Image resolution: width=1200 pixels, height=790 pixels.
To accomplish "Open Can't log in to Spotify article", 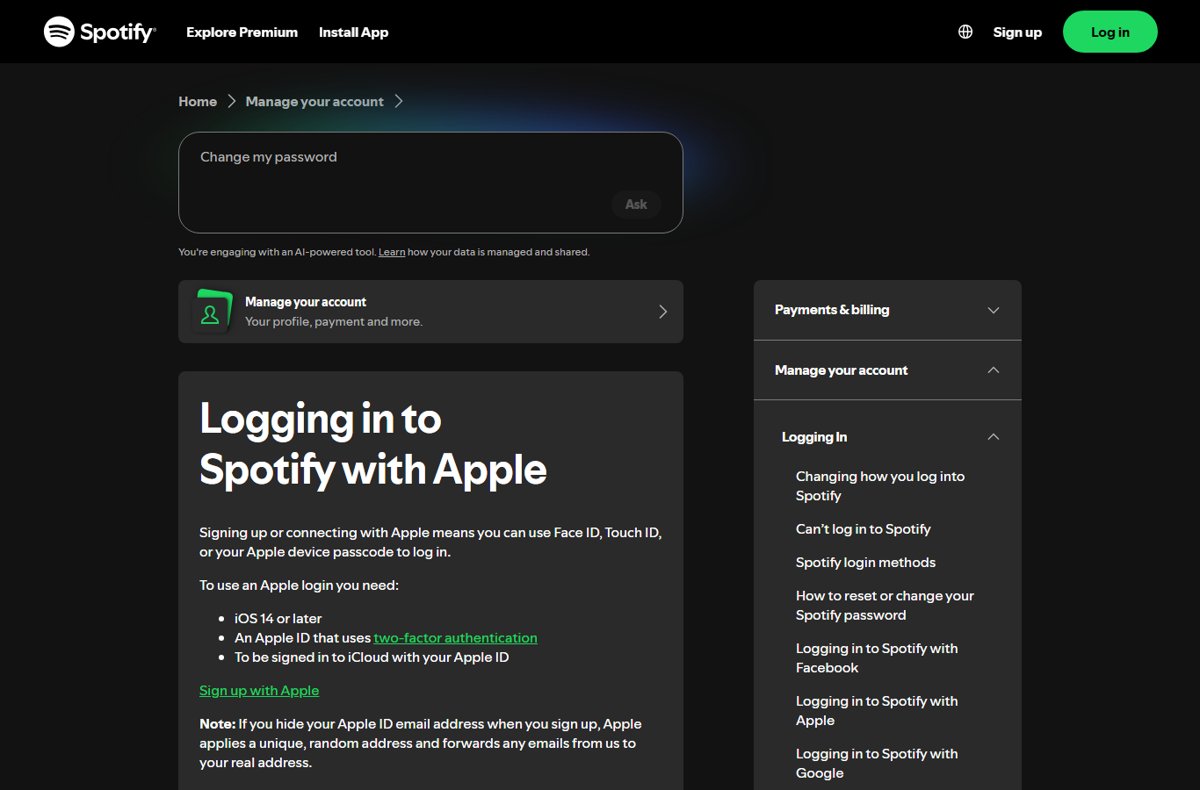I will click(x=863, y=529).
